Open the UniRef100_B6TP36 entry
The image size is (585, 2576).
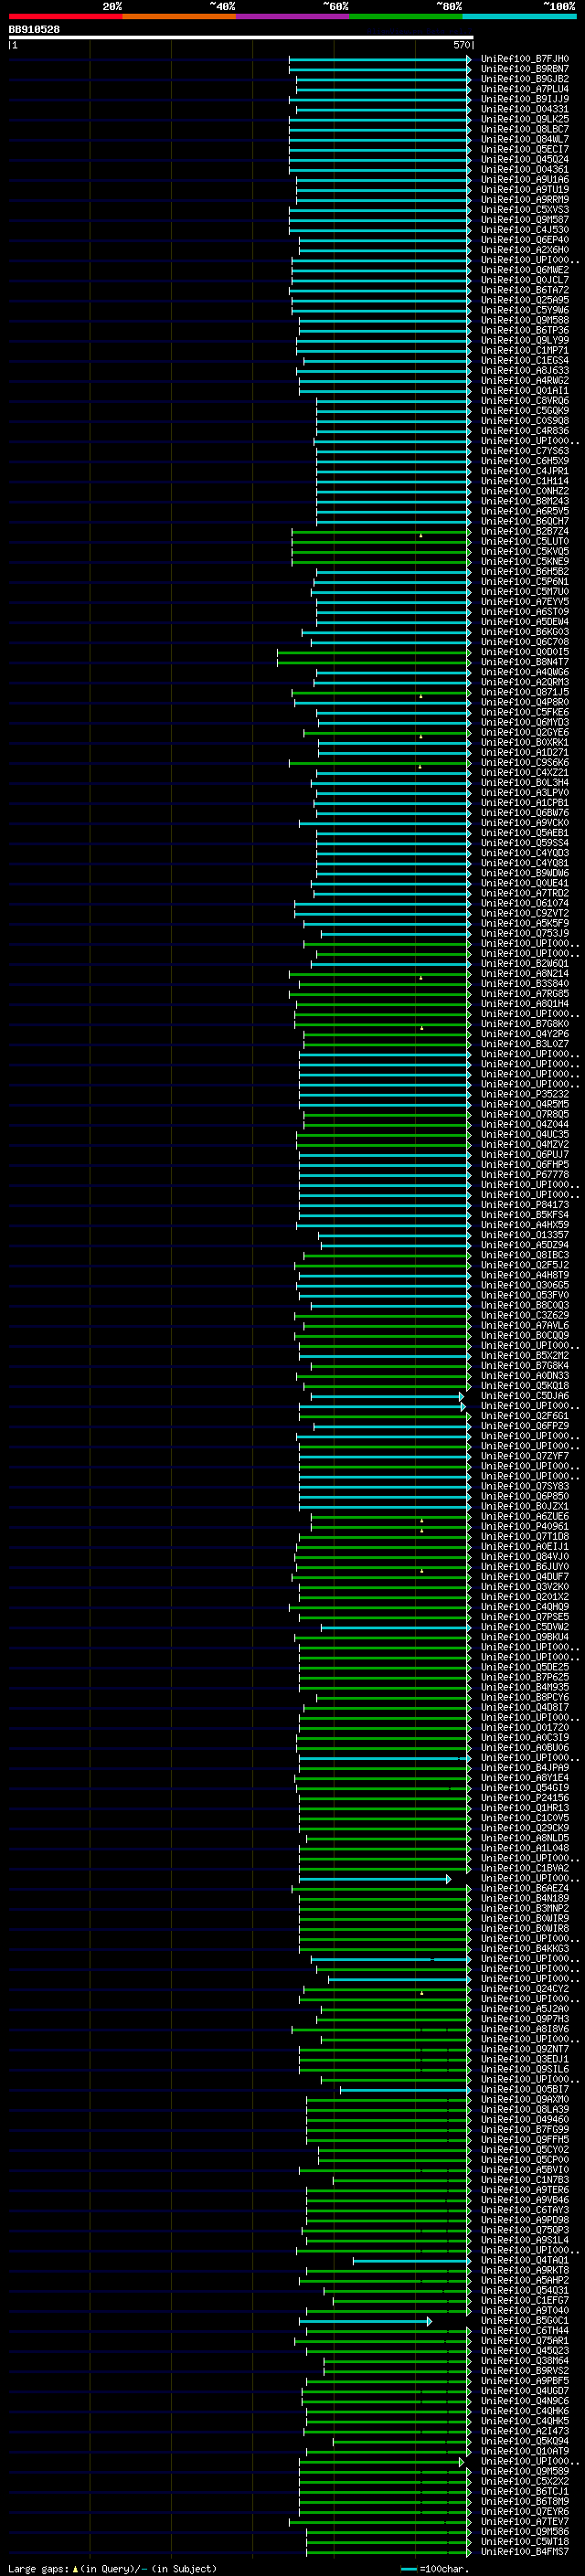click(x=524, y=330)
